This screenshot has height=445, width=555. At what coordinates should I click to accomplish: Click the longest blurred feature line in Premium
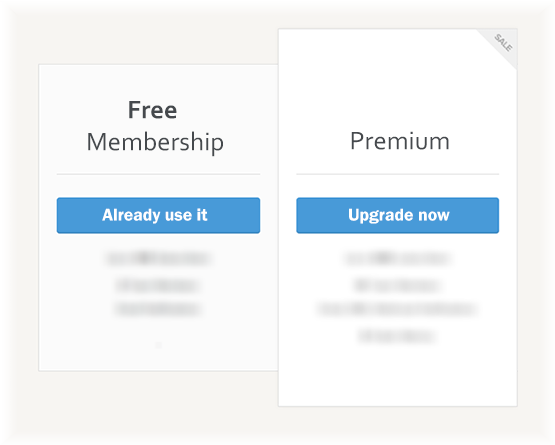pyautogui.click(x=397, y=309)
